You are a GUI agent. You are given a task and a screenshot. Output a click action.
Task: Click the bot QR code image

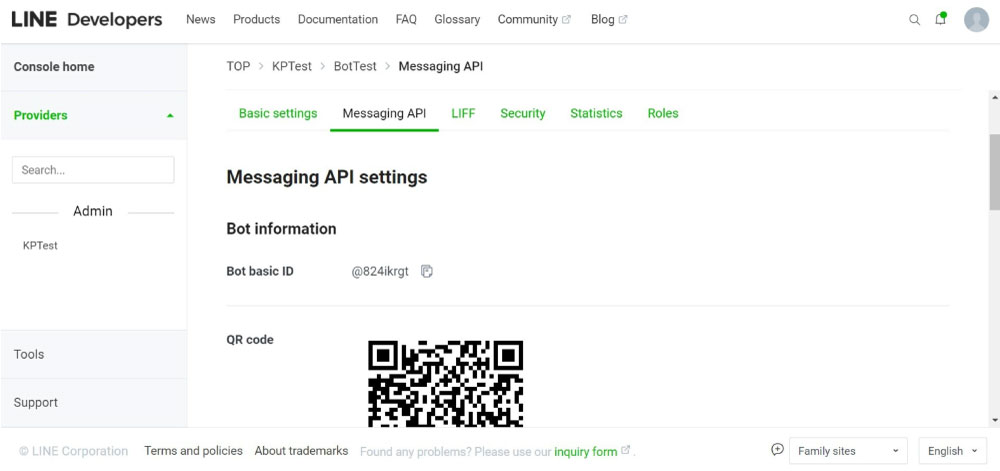coord(446,383)
